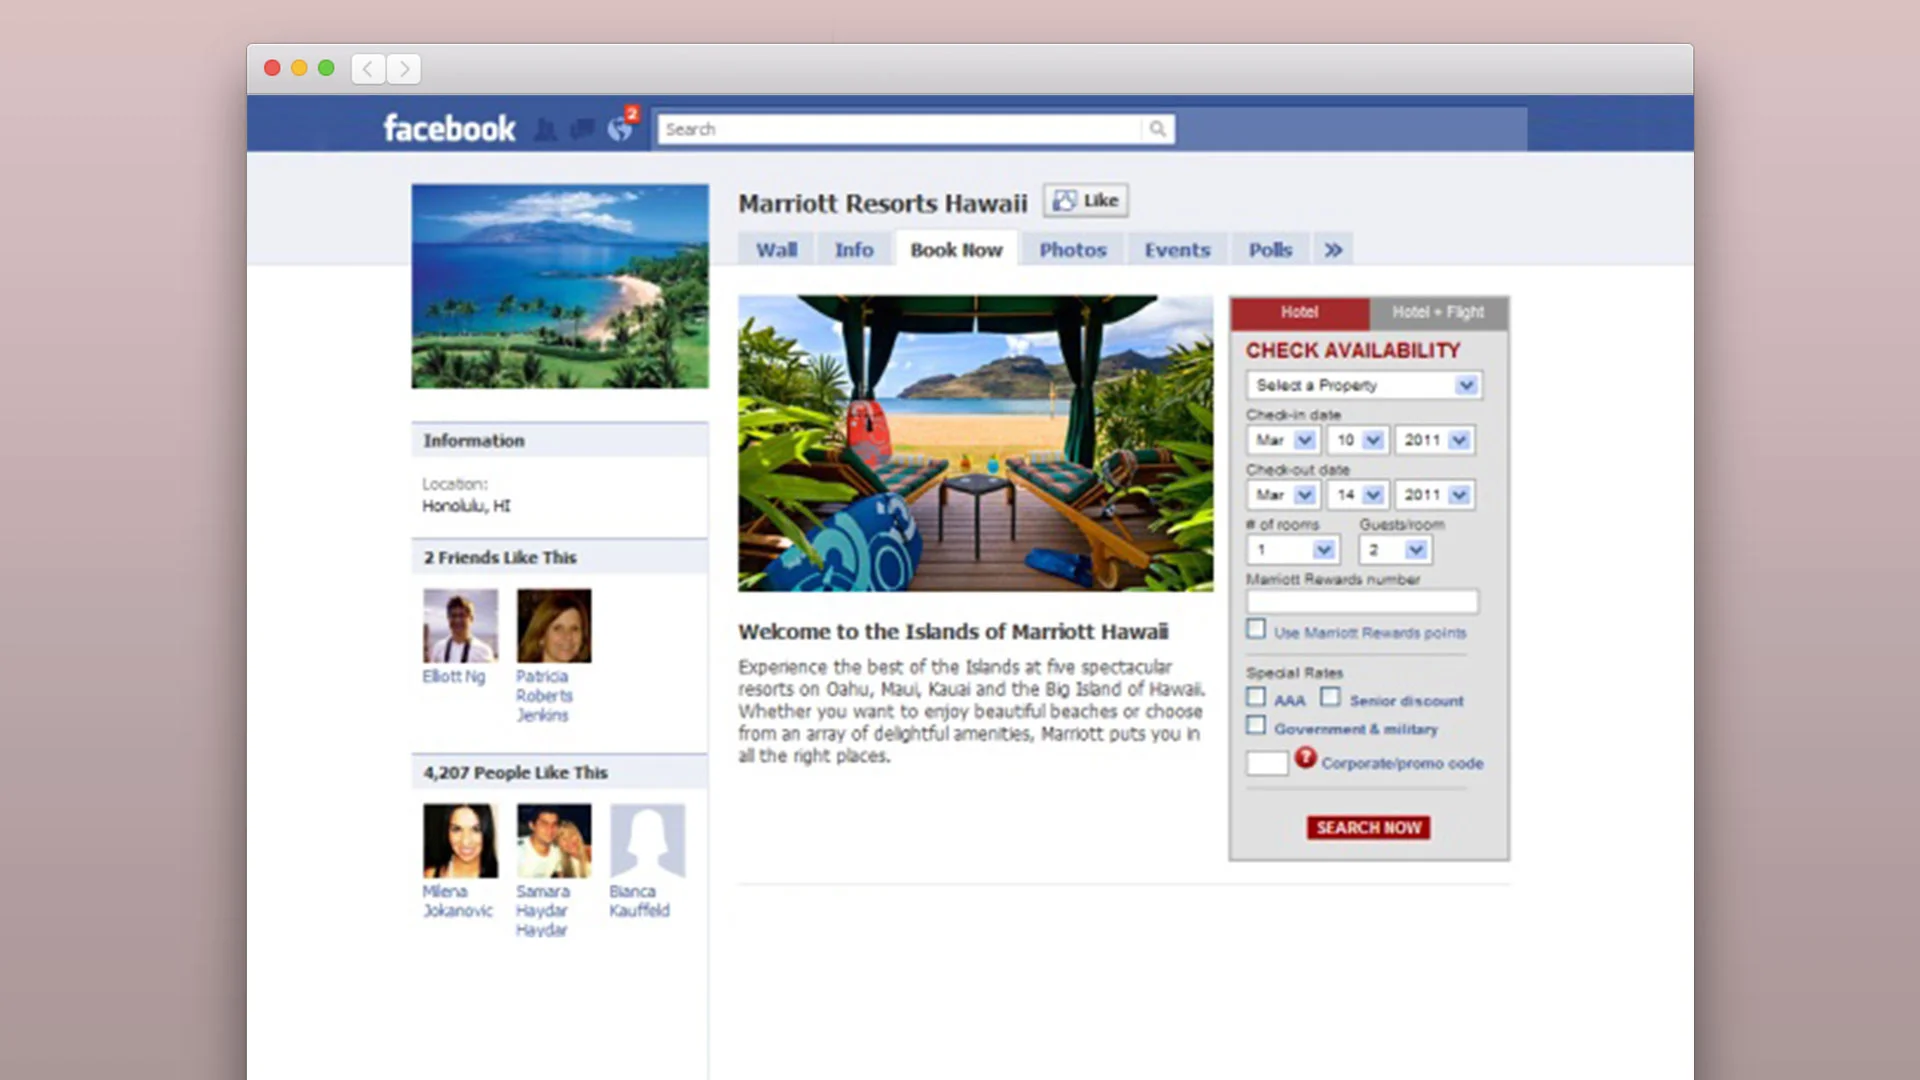Click the corporate/promo code help question mark
The image size is (1920, 1080).
[x=1306, y=760]
